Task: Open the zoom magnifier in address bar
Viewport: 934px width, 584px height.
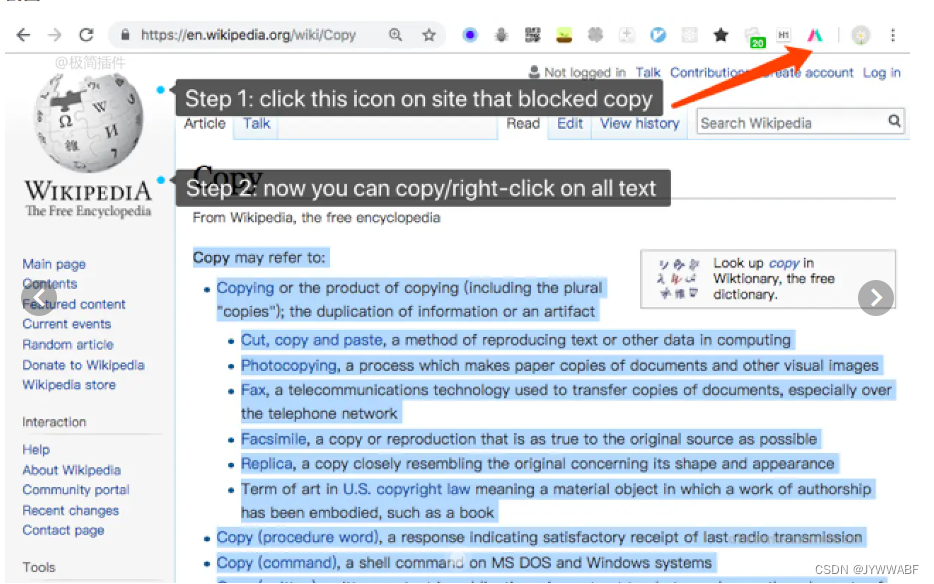Action: pyautogui.click(x=396, y=35)
